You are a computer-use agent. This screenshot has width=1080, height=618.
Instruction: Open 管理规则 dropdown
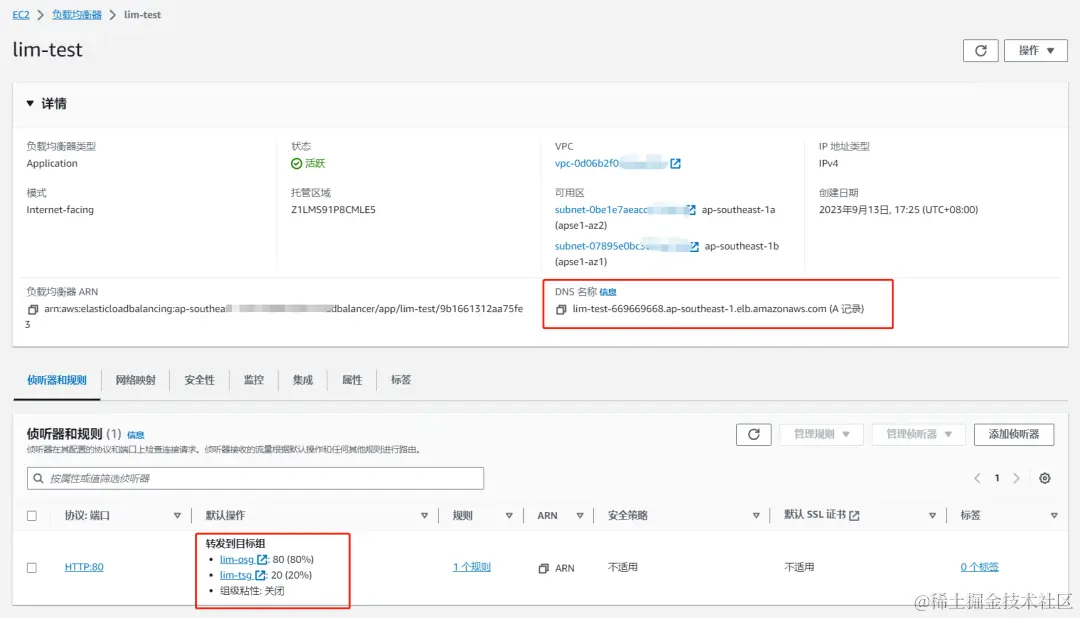(821, 434)
